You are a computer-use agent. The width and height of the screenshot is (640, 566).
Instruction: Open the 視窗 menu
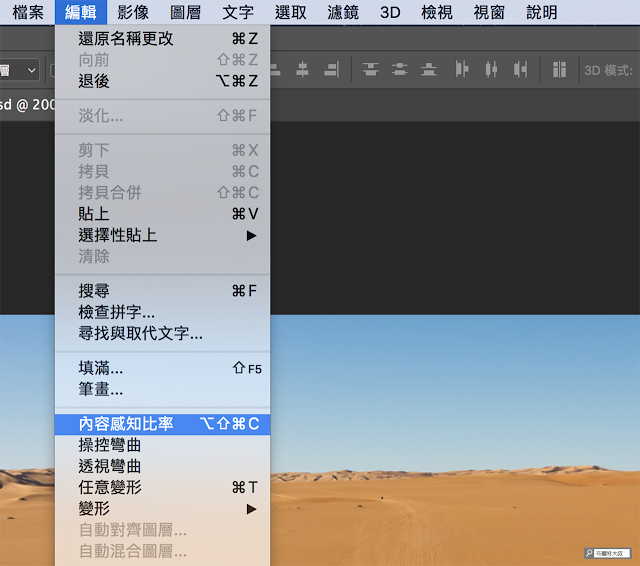tap(489, 12)
